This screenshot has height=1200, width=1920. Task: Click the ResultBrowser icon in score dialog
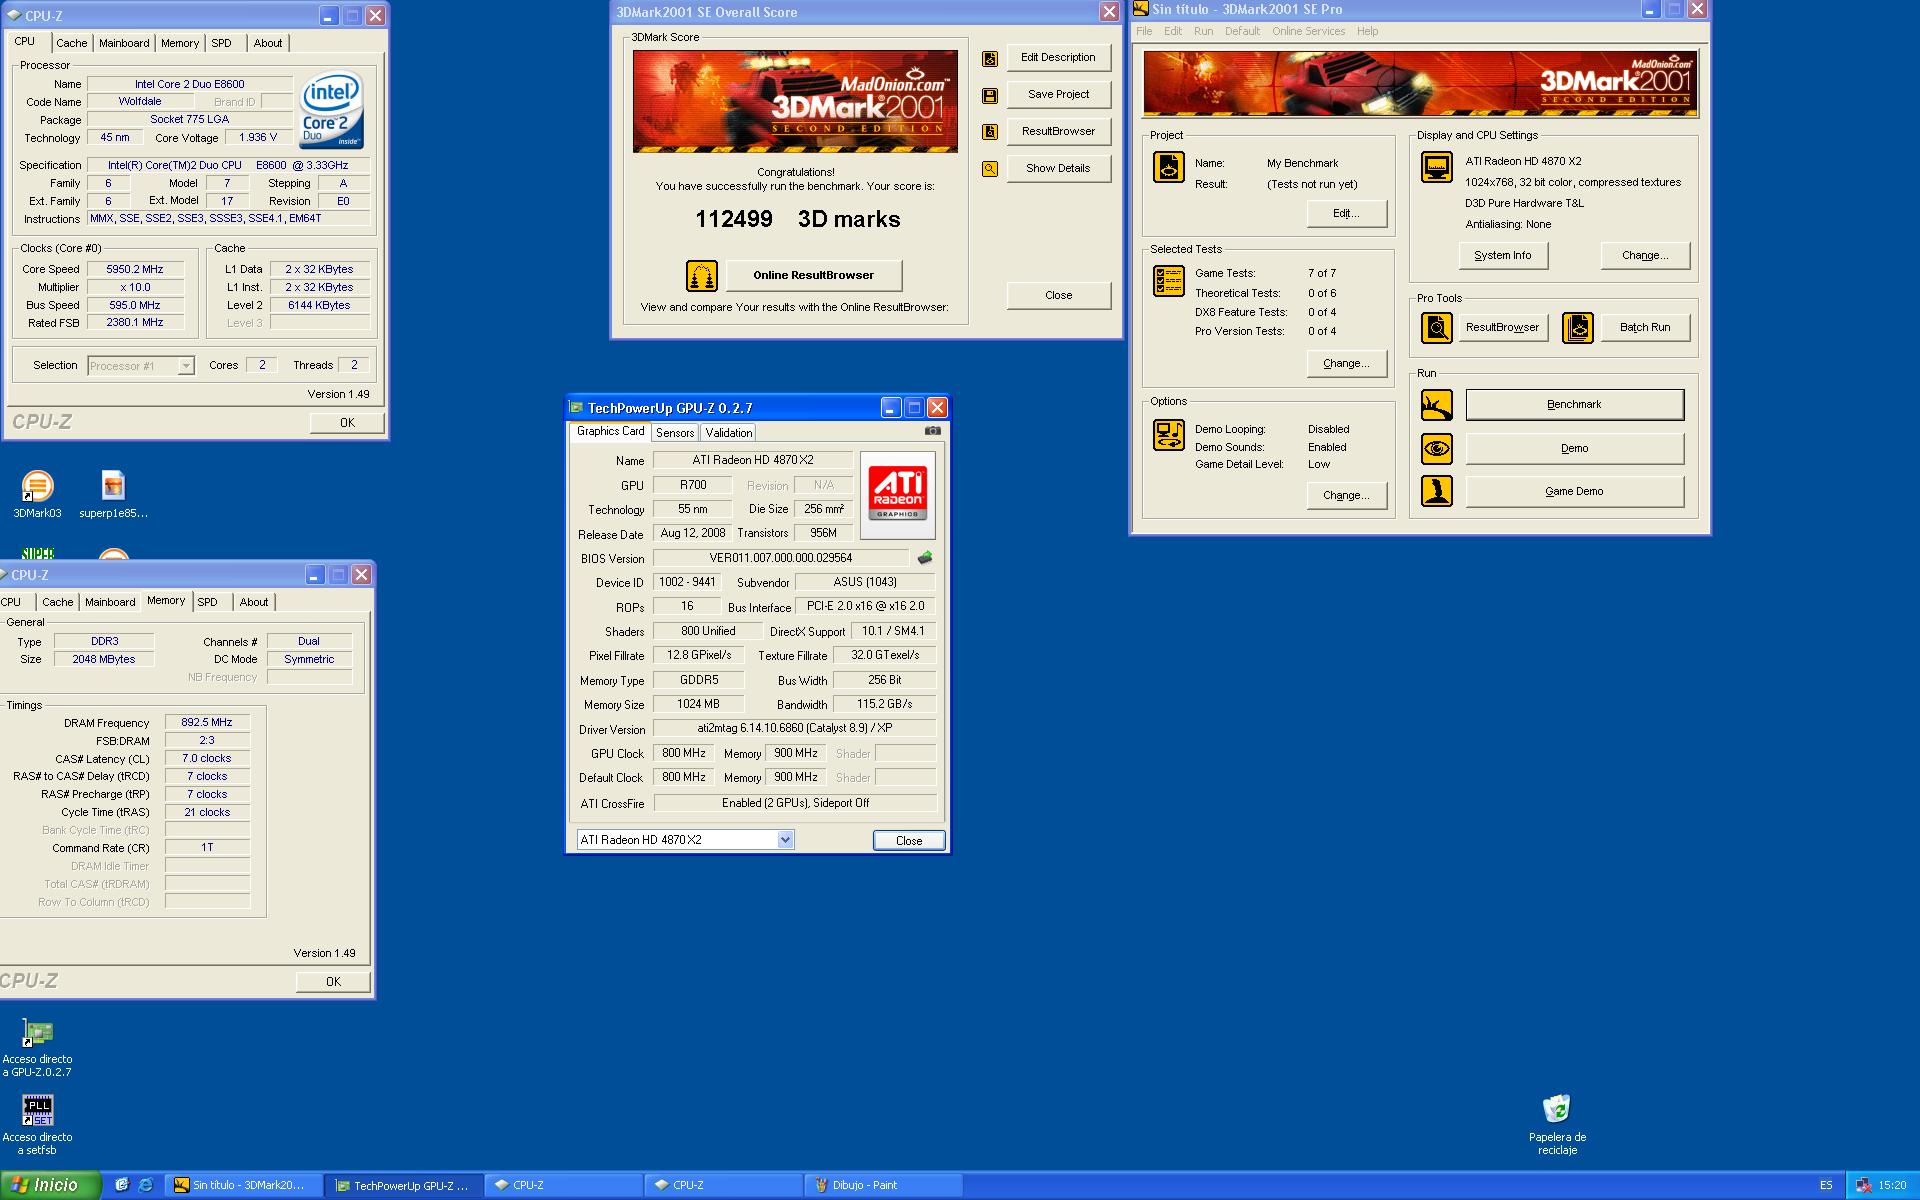989,132
